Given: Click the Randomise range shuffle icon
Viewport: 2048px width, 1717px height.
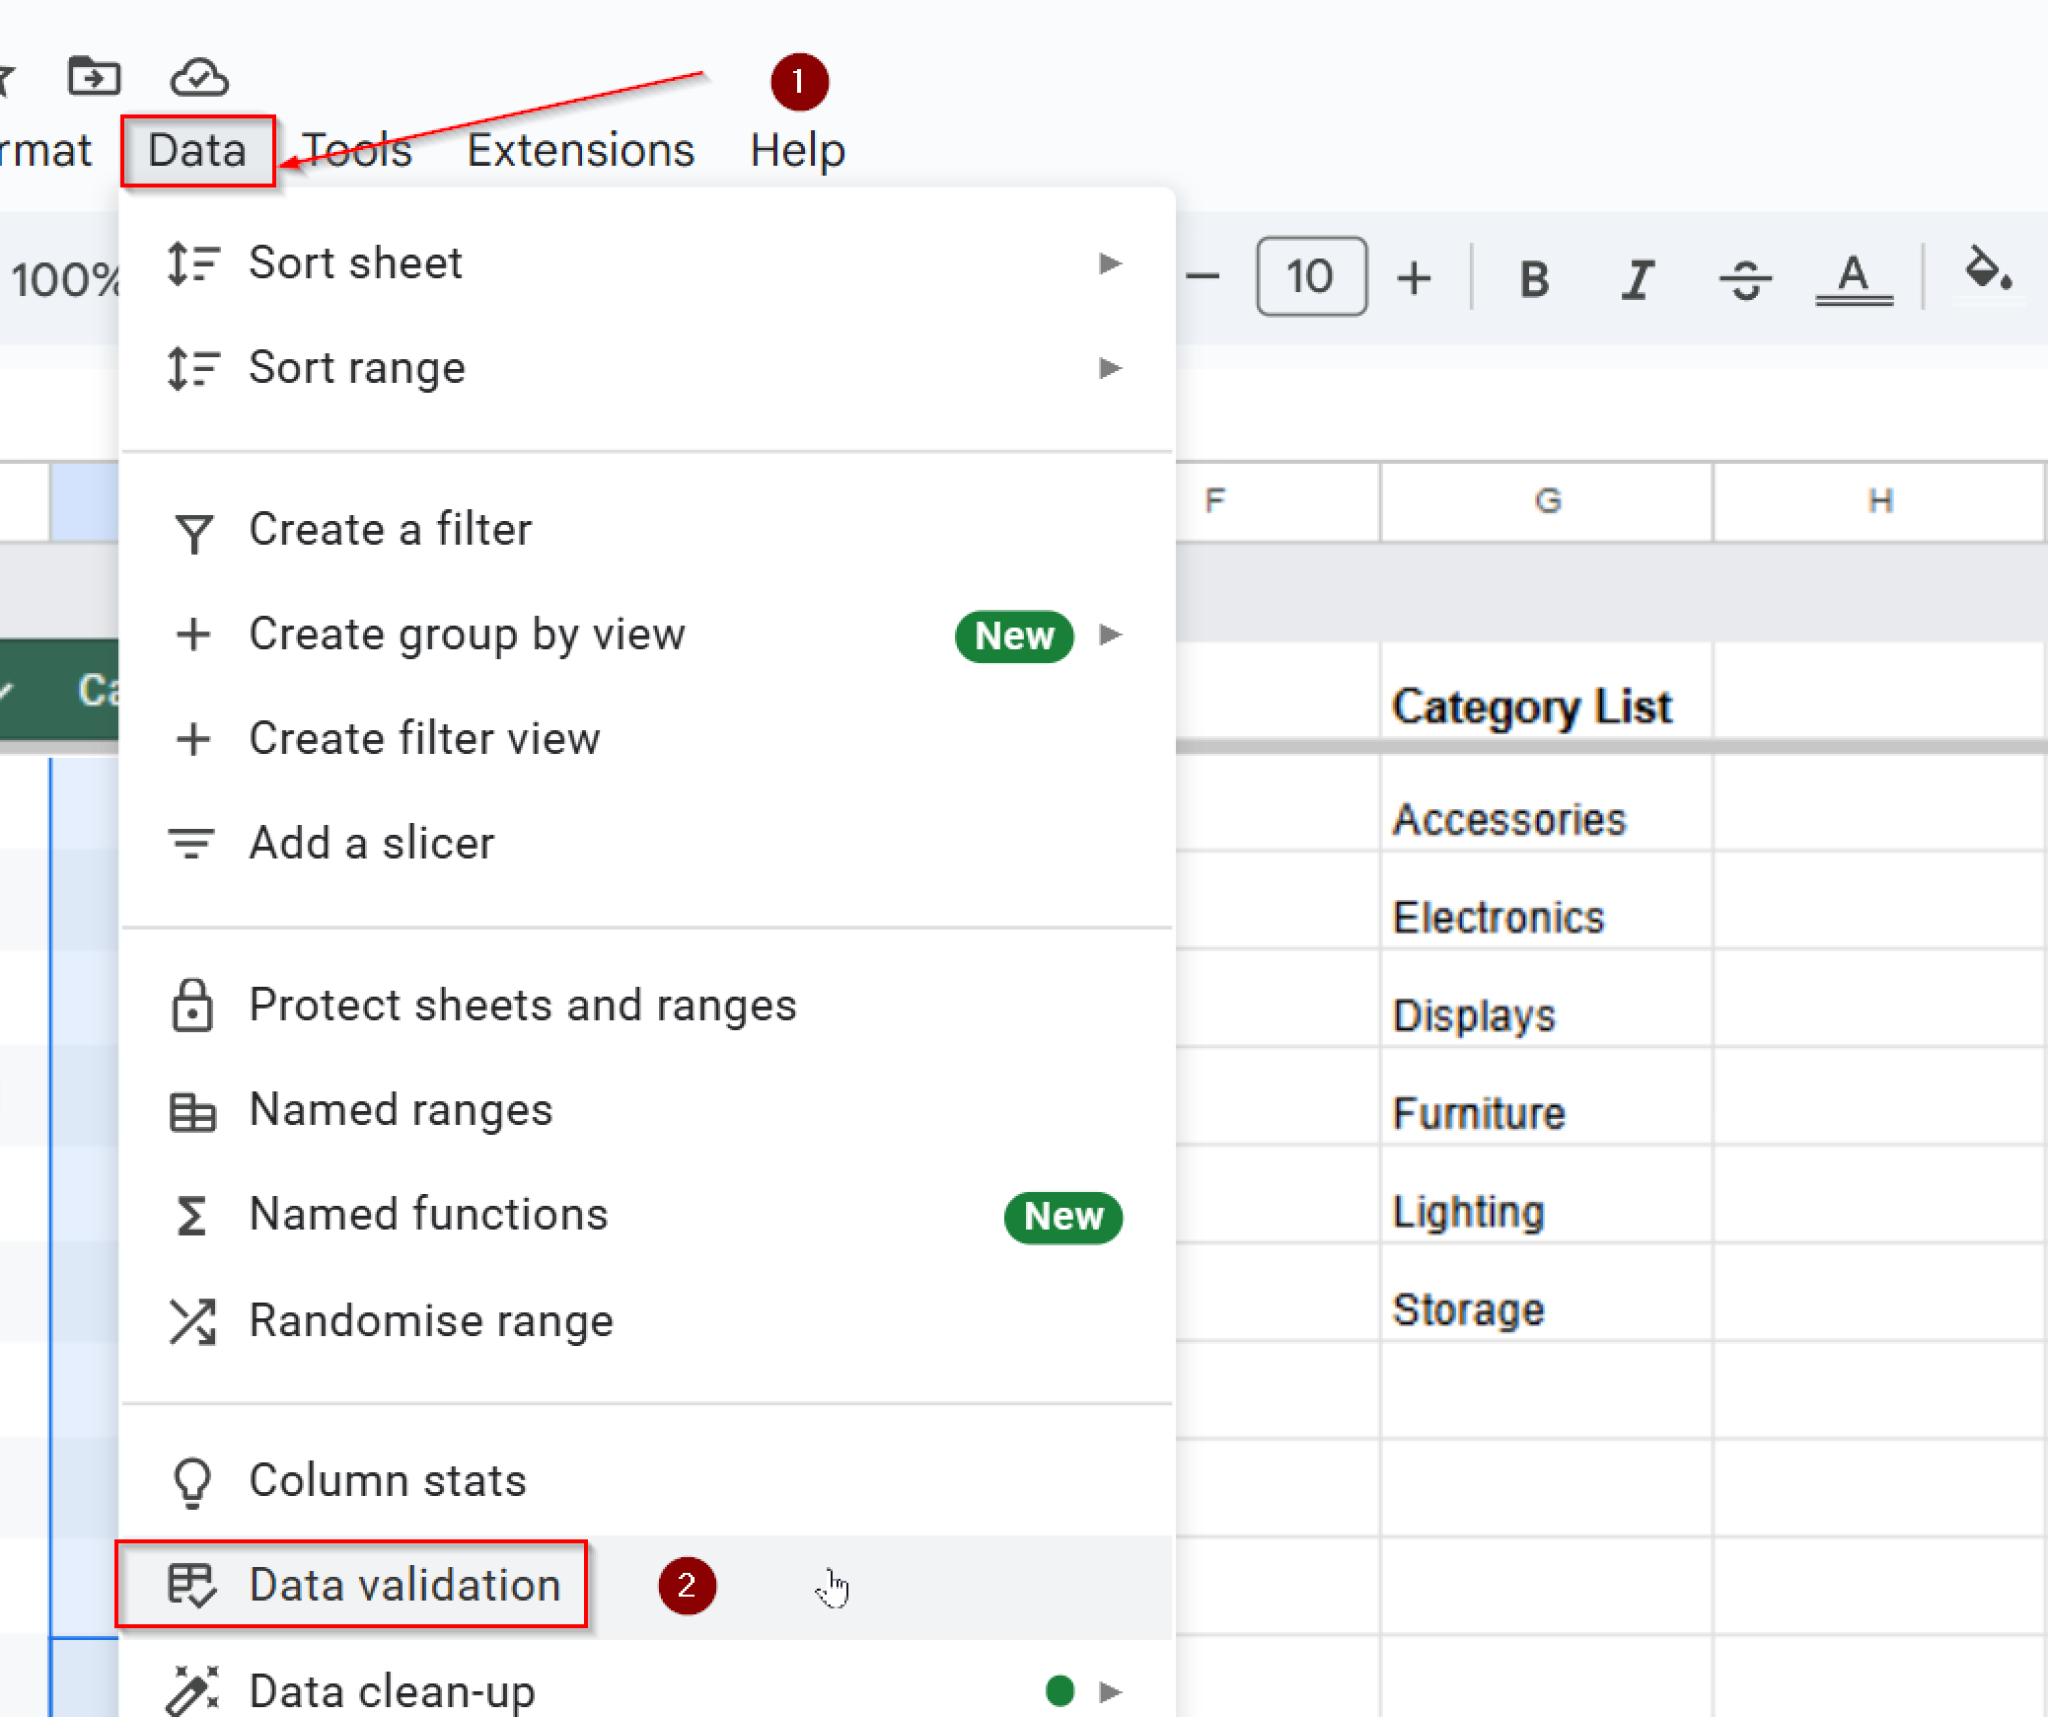Looking at the screenshot, I should click(192, 1320).
